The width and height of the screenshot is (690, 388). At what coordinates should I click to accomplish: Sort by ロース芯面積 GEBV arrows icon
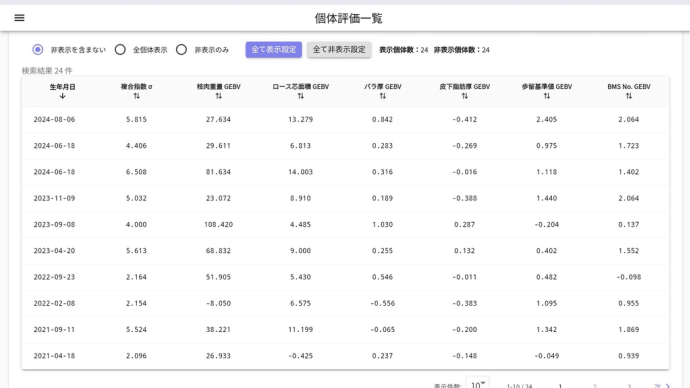301,96
